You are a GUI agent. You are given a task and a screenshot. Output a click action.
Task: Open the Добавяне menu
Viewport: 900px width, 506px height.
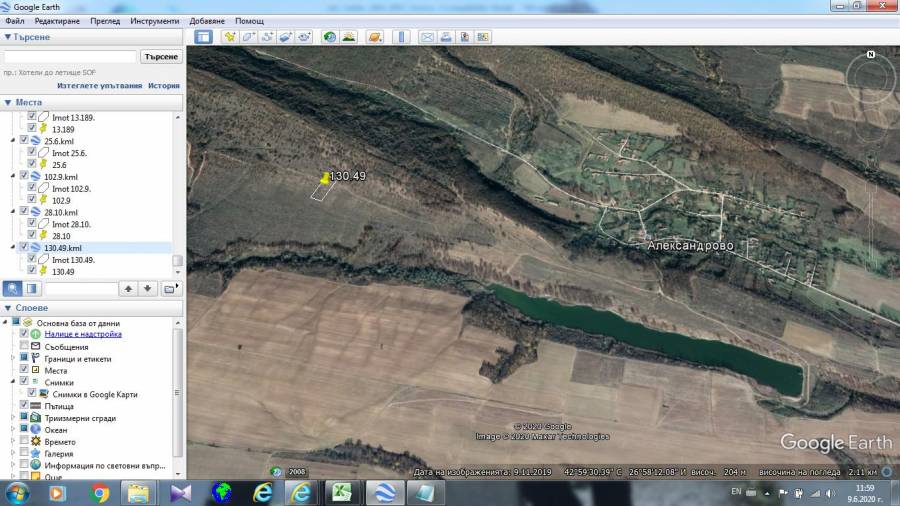coord(207,21)
